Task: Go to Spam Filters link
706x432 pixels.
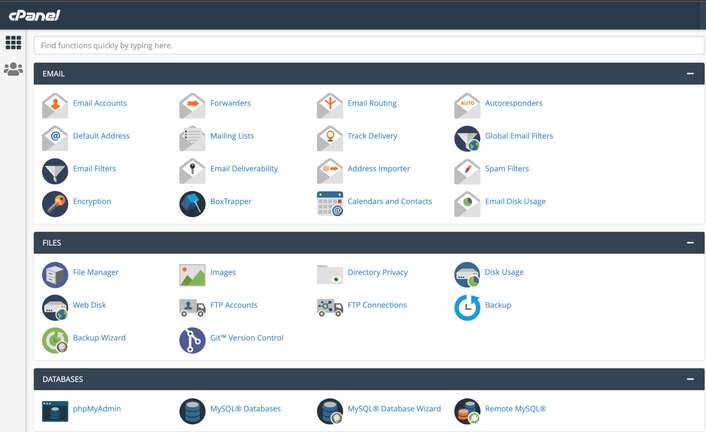Action: (507, 168)
